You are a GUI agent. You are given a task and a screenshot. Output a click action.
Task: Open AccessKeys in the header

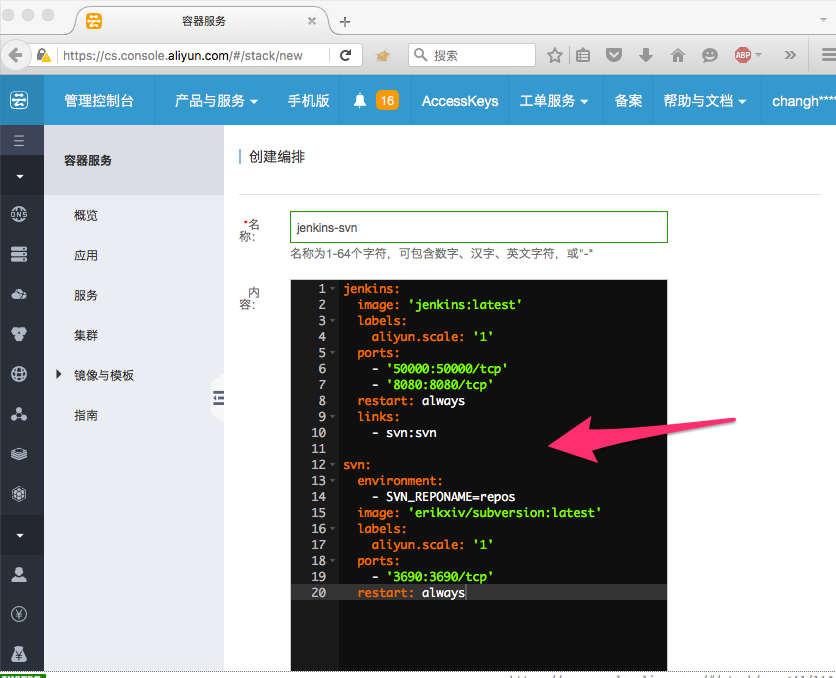point(460,101)
